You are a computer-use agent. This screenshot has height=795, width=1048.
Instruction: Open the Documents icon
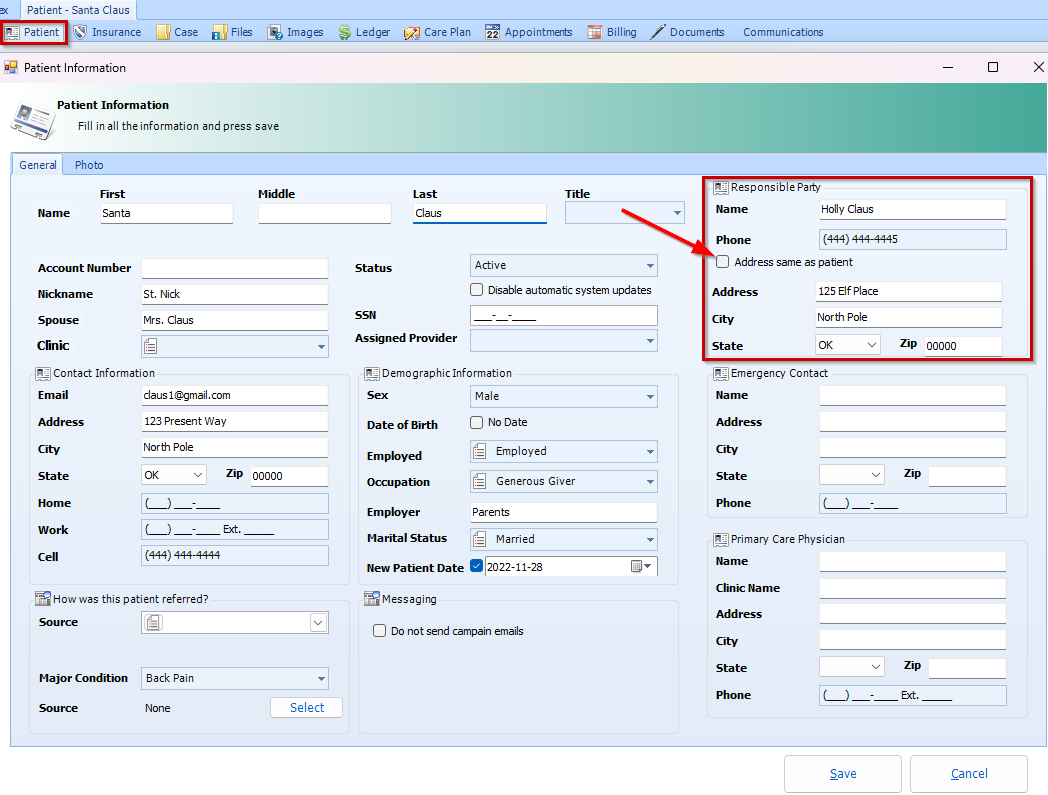coord(687,31)
